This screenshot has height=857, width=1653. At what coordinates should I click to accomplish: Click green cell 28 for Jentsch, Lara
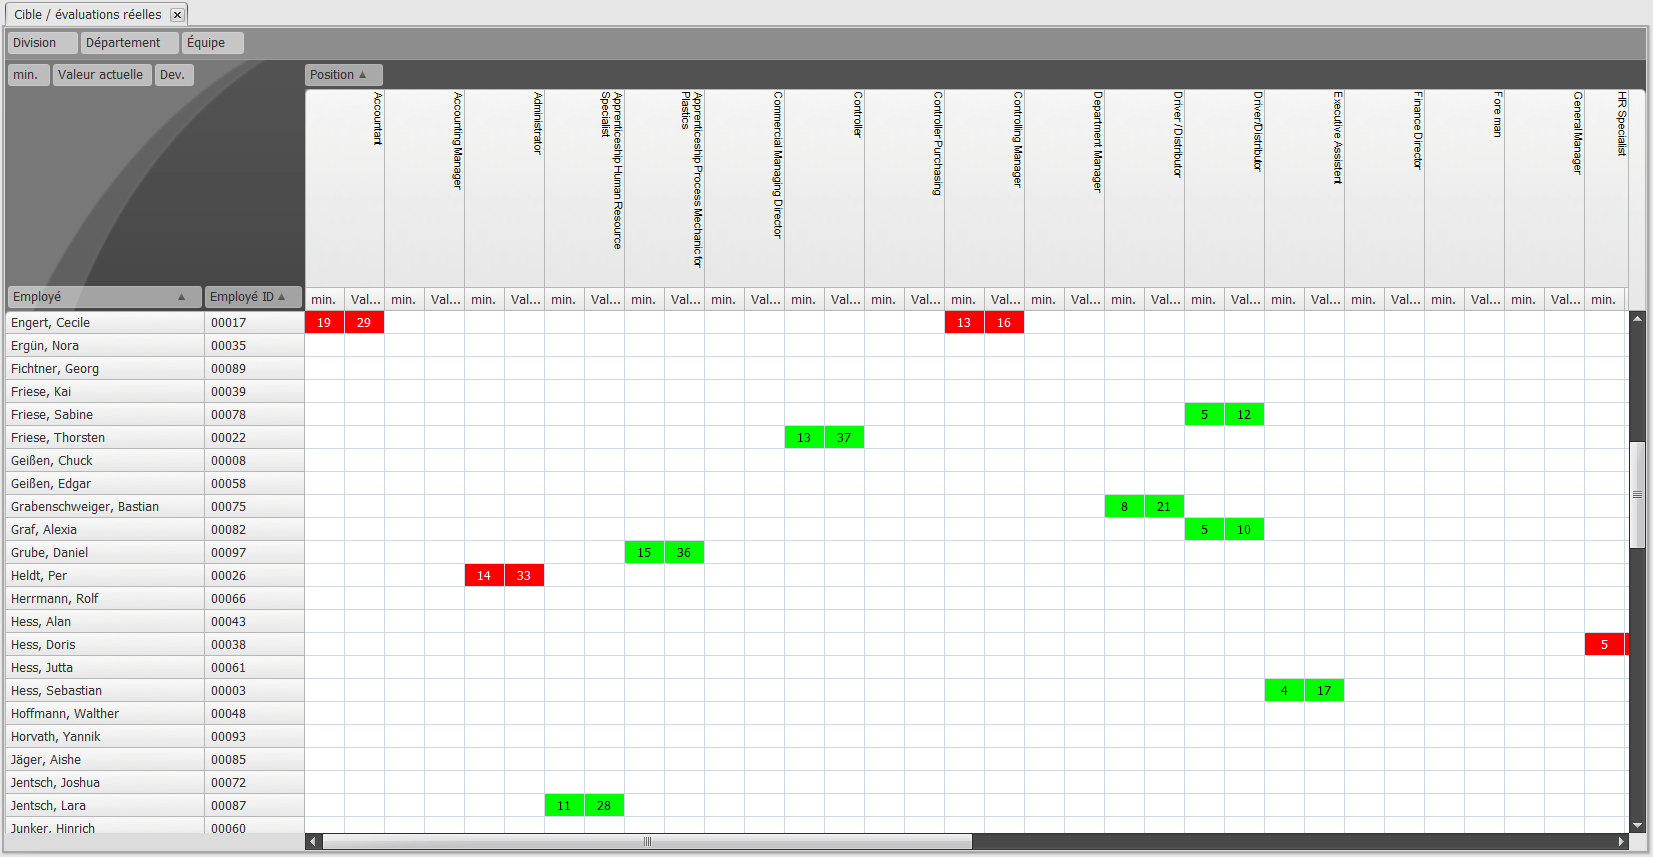pos(604,806)
